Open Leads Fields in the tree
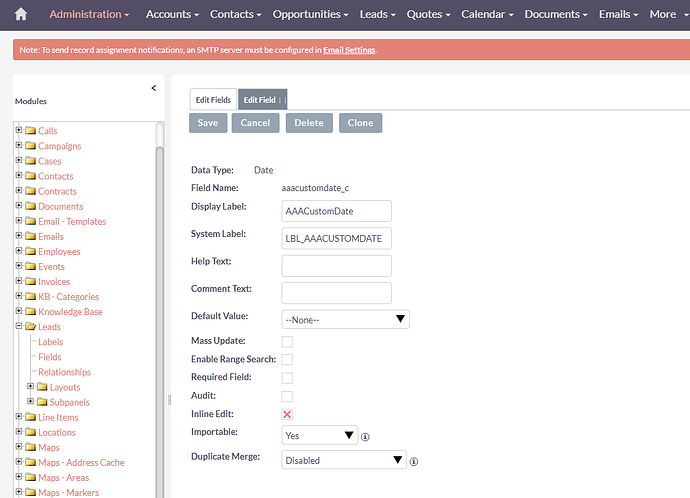Screen dimensions: 690x498 point(50,357)
